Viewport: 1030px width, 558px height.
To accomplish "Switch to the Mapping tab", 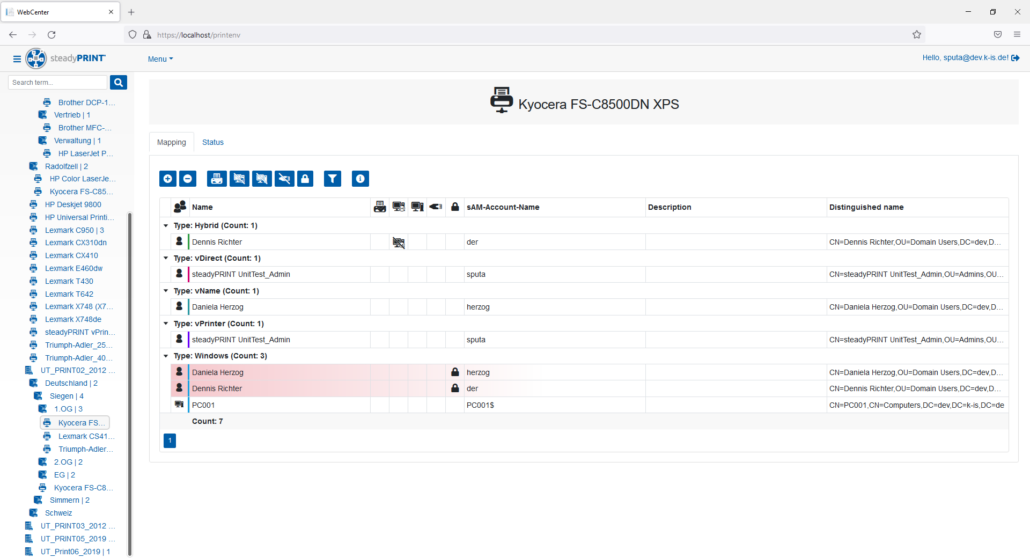I will pyautogui.click(x=171, y=143).
